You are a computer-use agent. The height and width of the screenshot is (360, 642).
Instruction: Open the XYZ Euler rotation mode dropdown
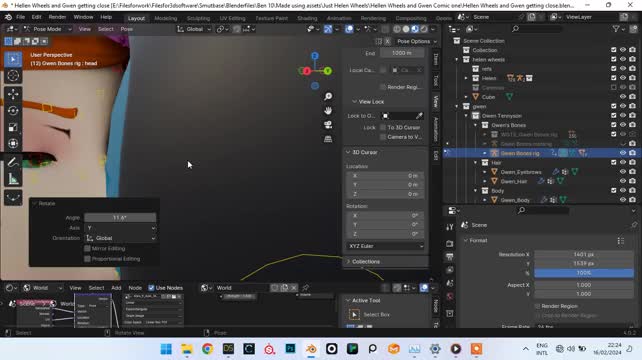pyautogui.click(x=385, y=246)
